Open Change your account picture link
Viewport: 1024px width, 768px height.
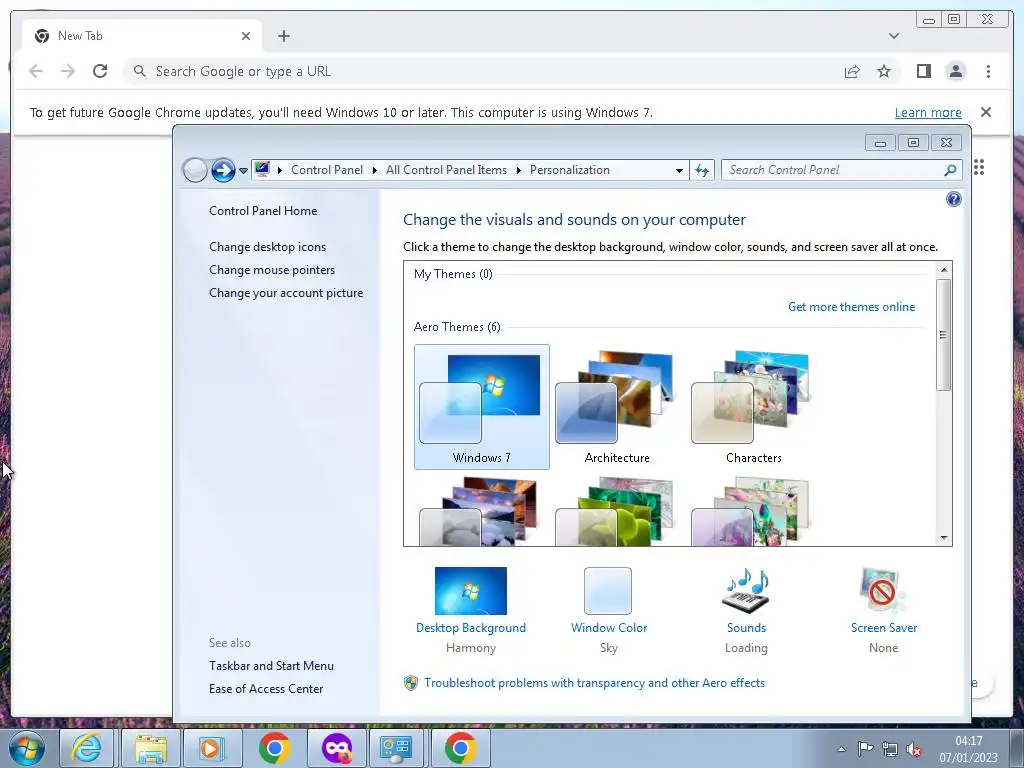286,293
